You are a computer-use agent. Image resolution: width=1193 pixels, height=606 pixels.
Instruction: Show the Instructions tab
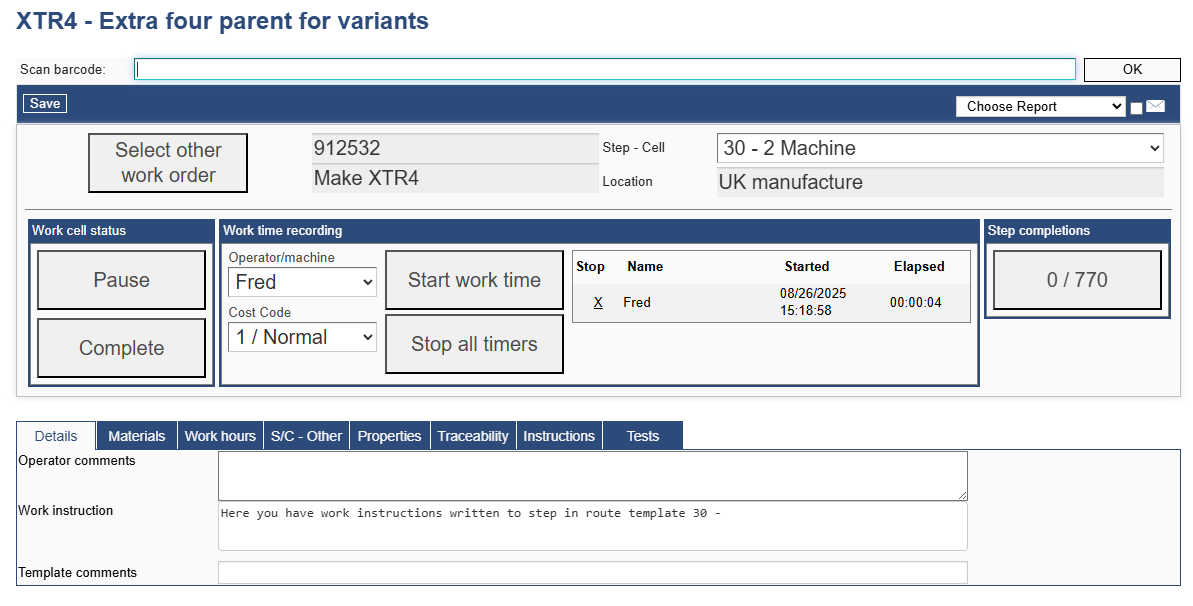[559, 436]
